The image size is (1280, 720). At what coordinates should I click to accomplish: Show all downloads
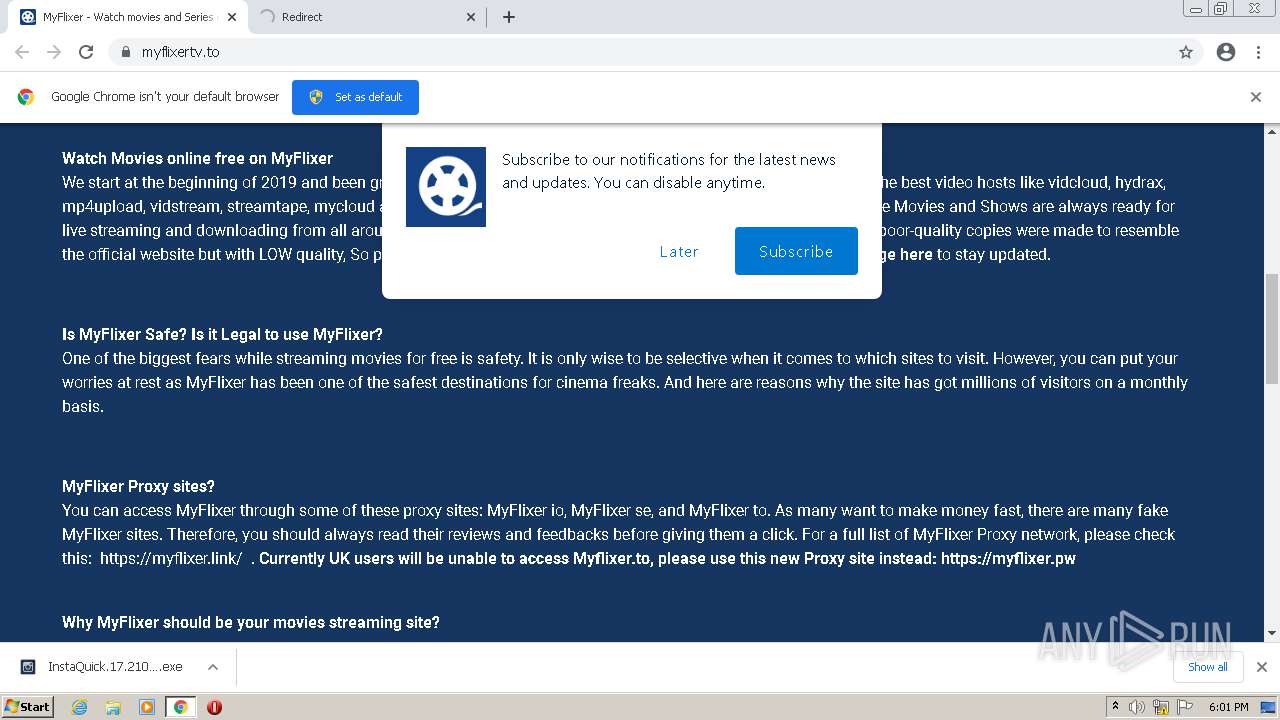(x=1208, y=667)
